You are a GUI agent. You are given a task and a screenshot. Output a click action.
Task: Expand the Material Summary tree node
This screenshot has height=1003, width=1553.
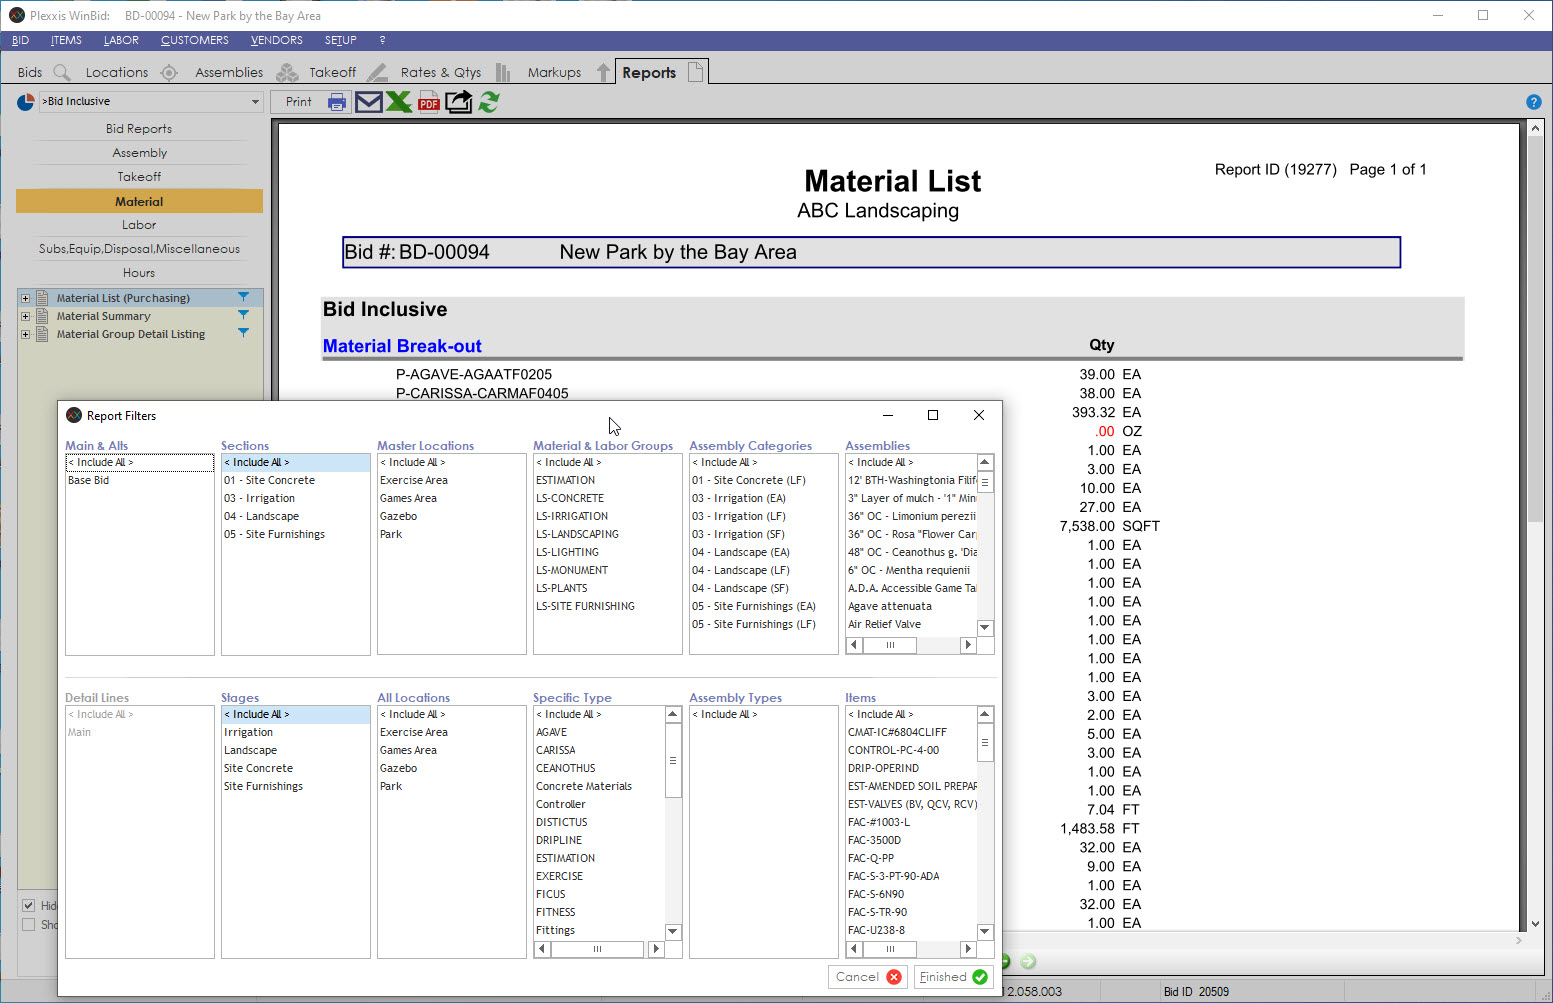pyautogui.click(x=25, y=316)
